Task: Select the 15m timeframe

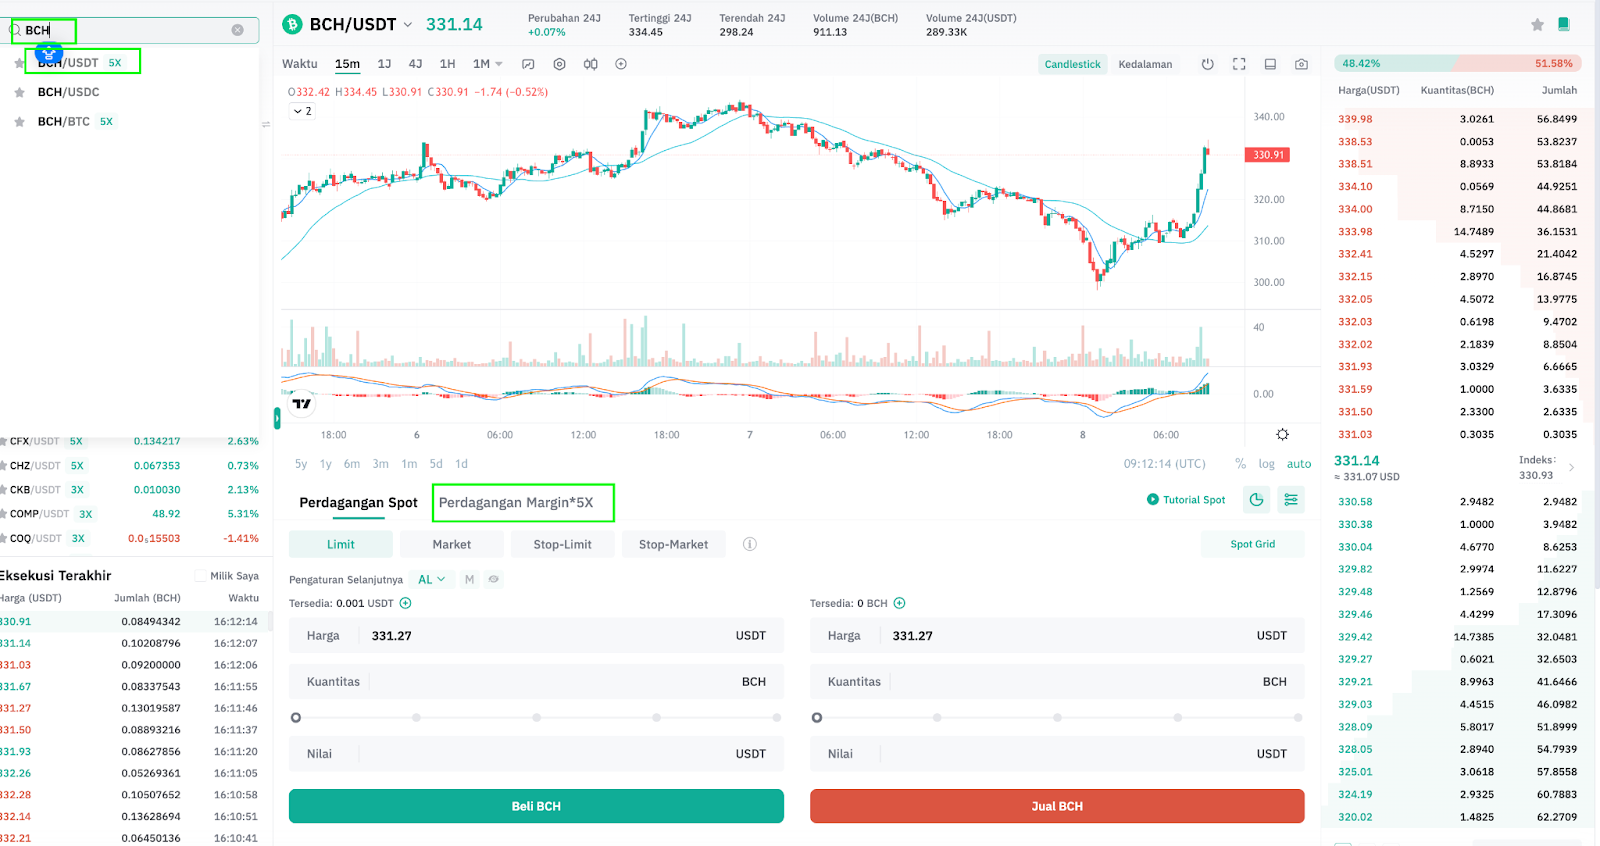Action: click(347, 64)
